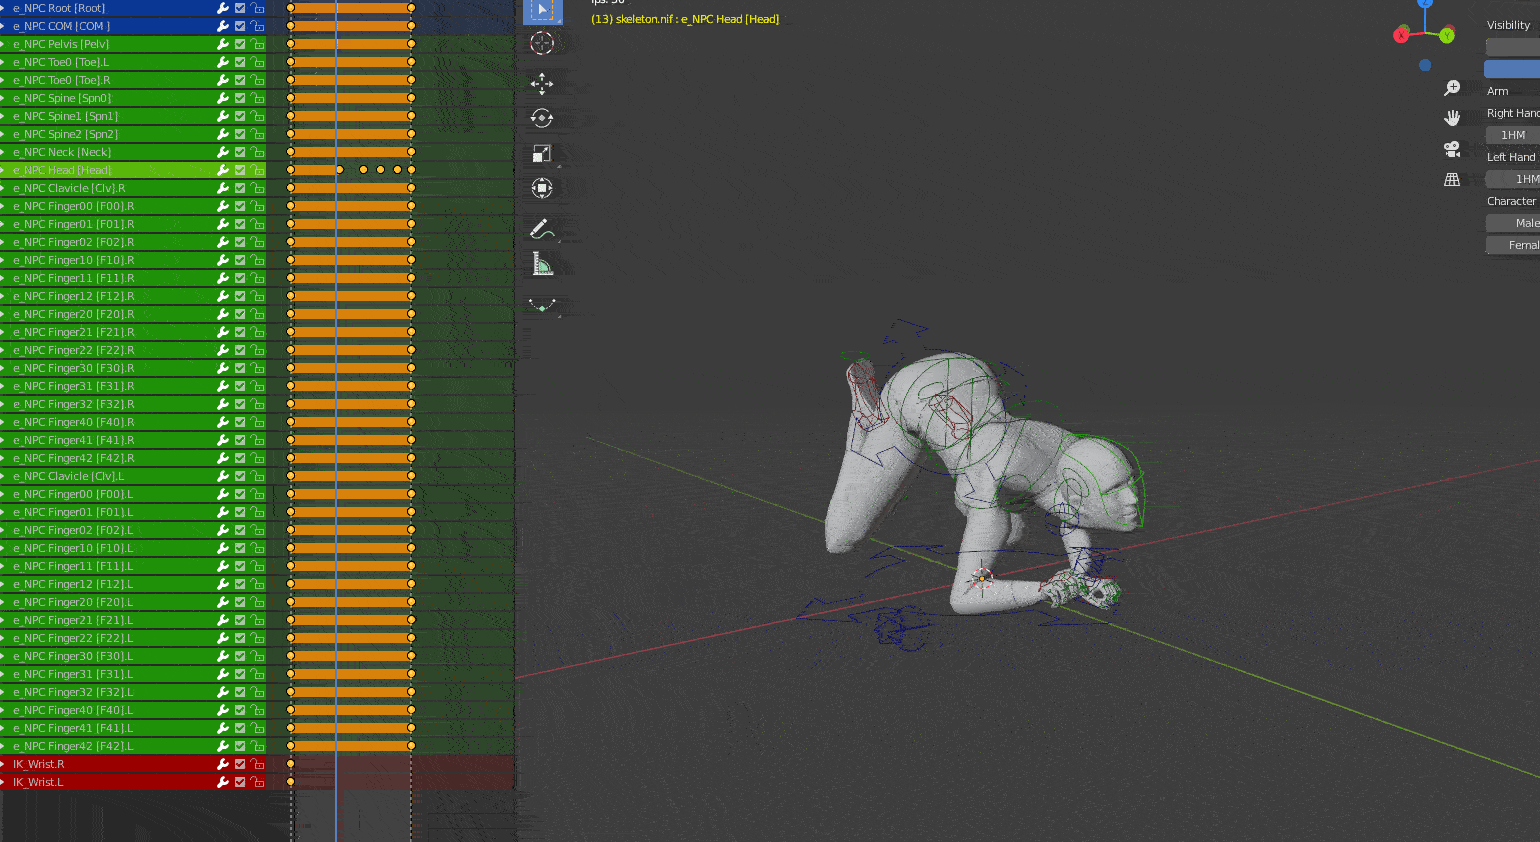Toggle lock on e_NPC Finger00 [F00].L channel
Screen dimensions: 1540x842
(258, 494)
